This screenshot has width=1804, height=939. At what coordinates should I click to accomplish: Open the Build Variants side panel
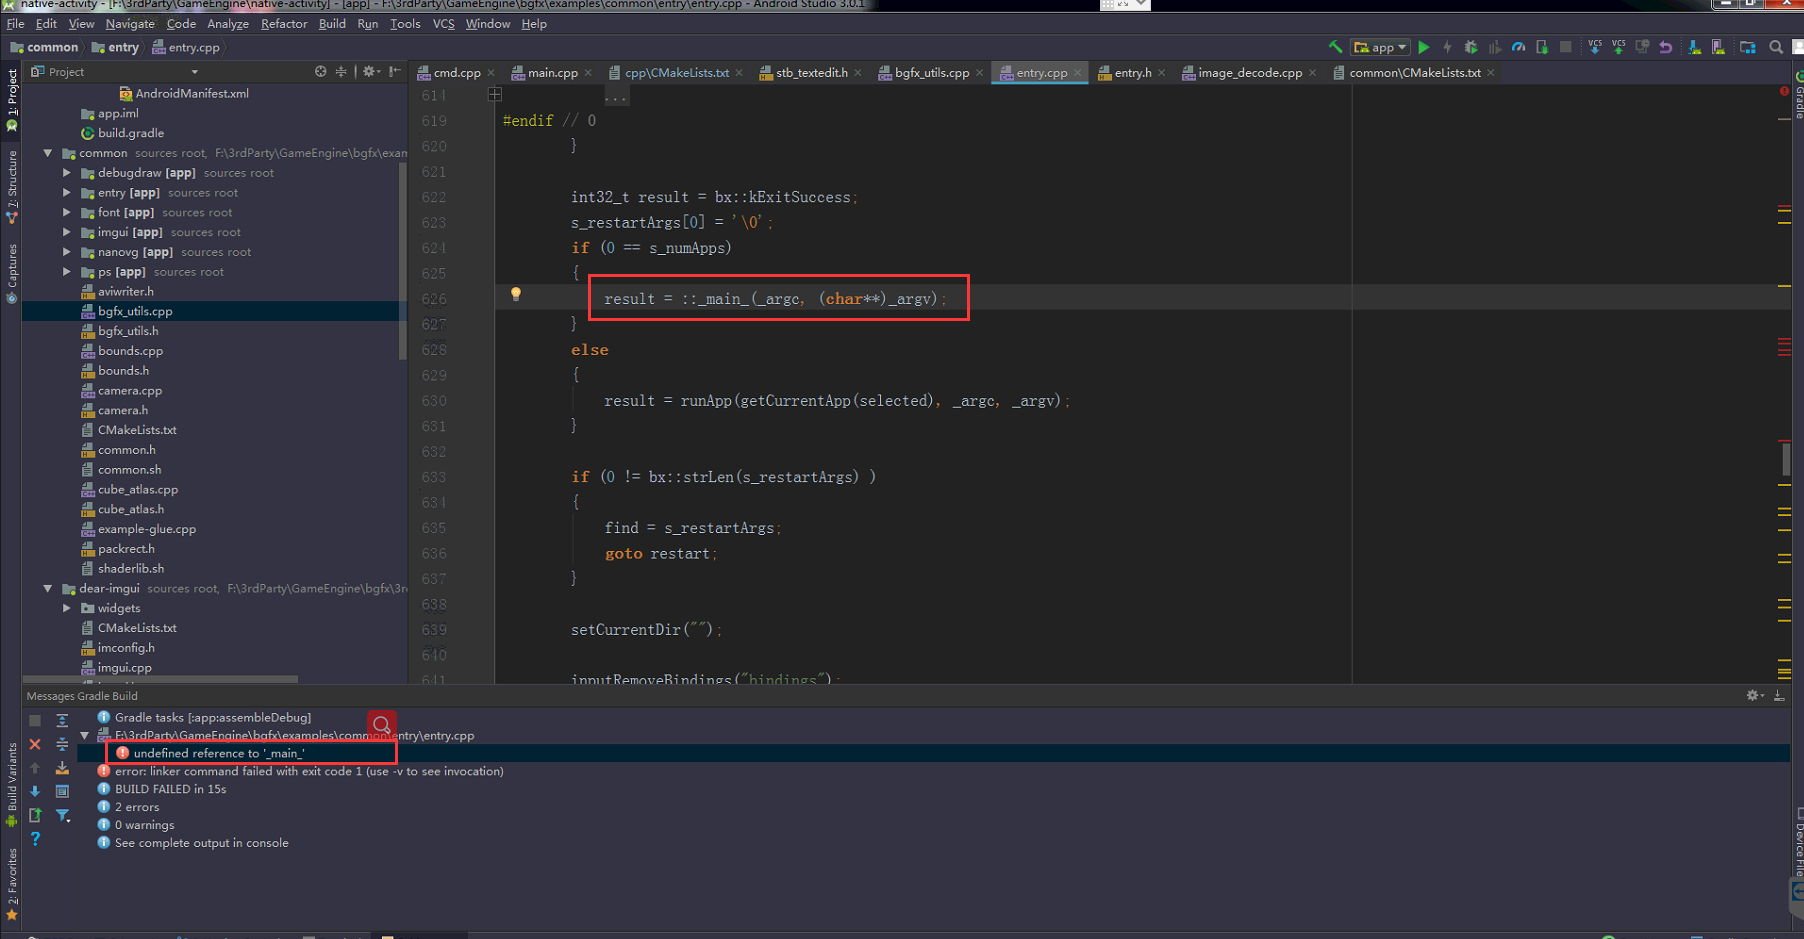[x=11, y=784]
